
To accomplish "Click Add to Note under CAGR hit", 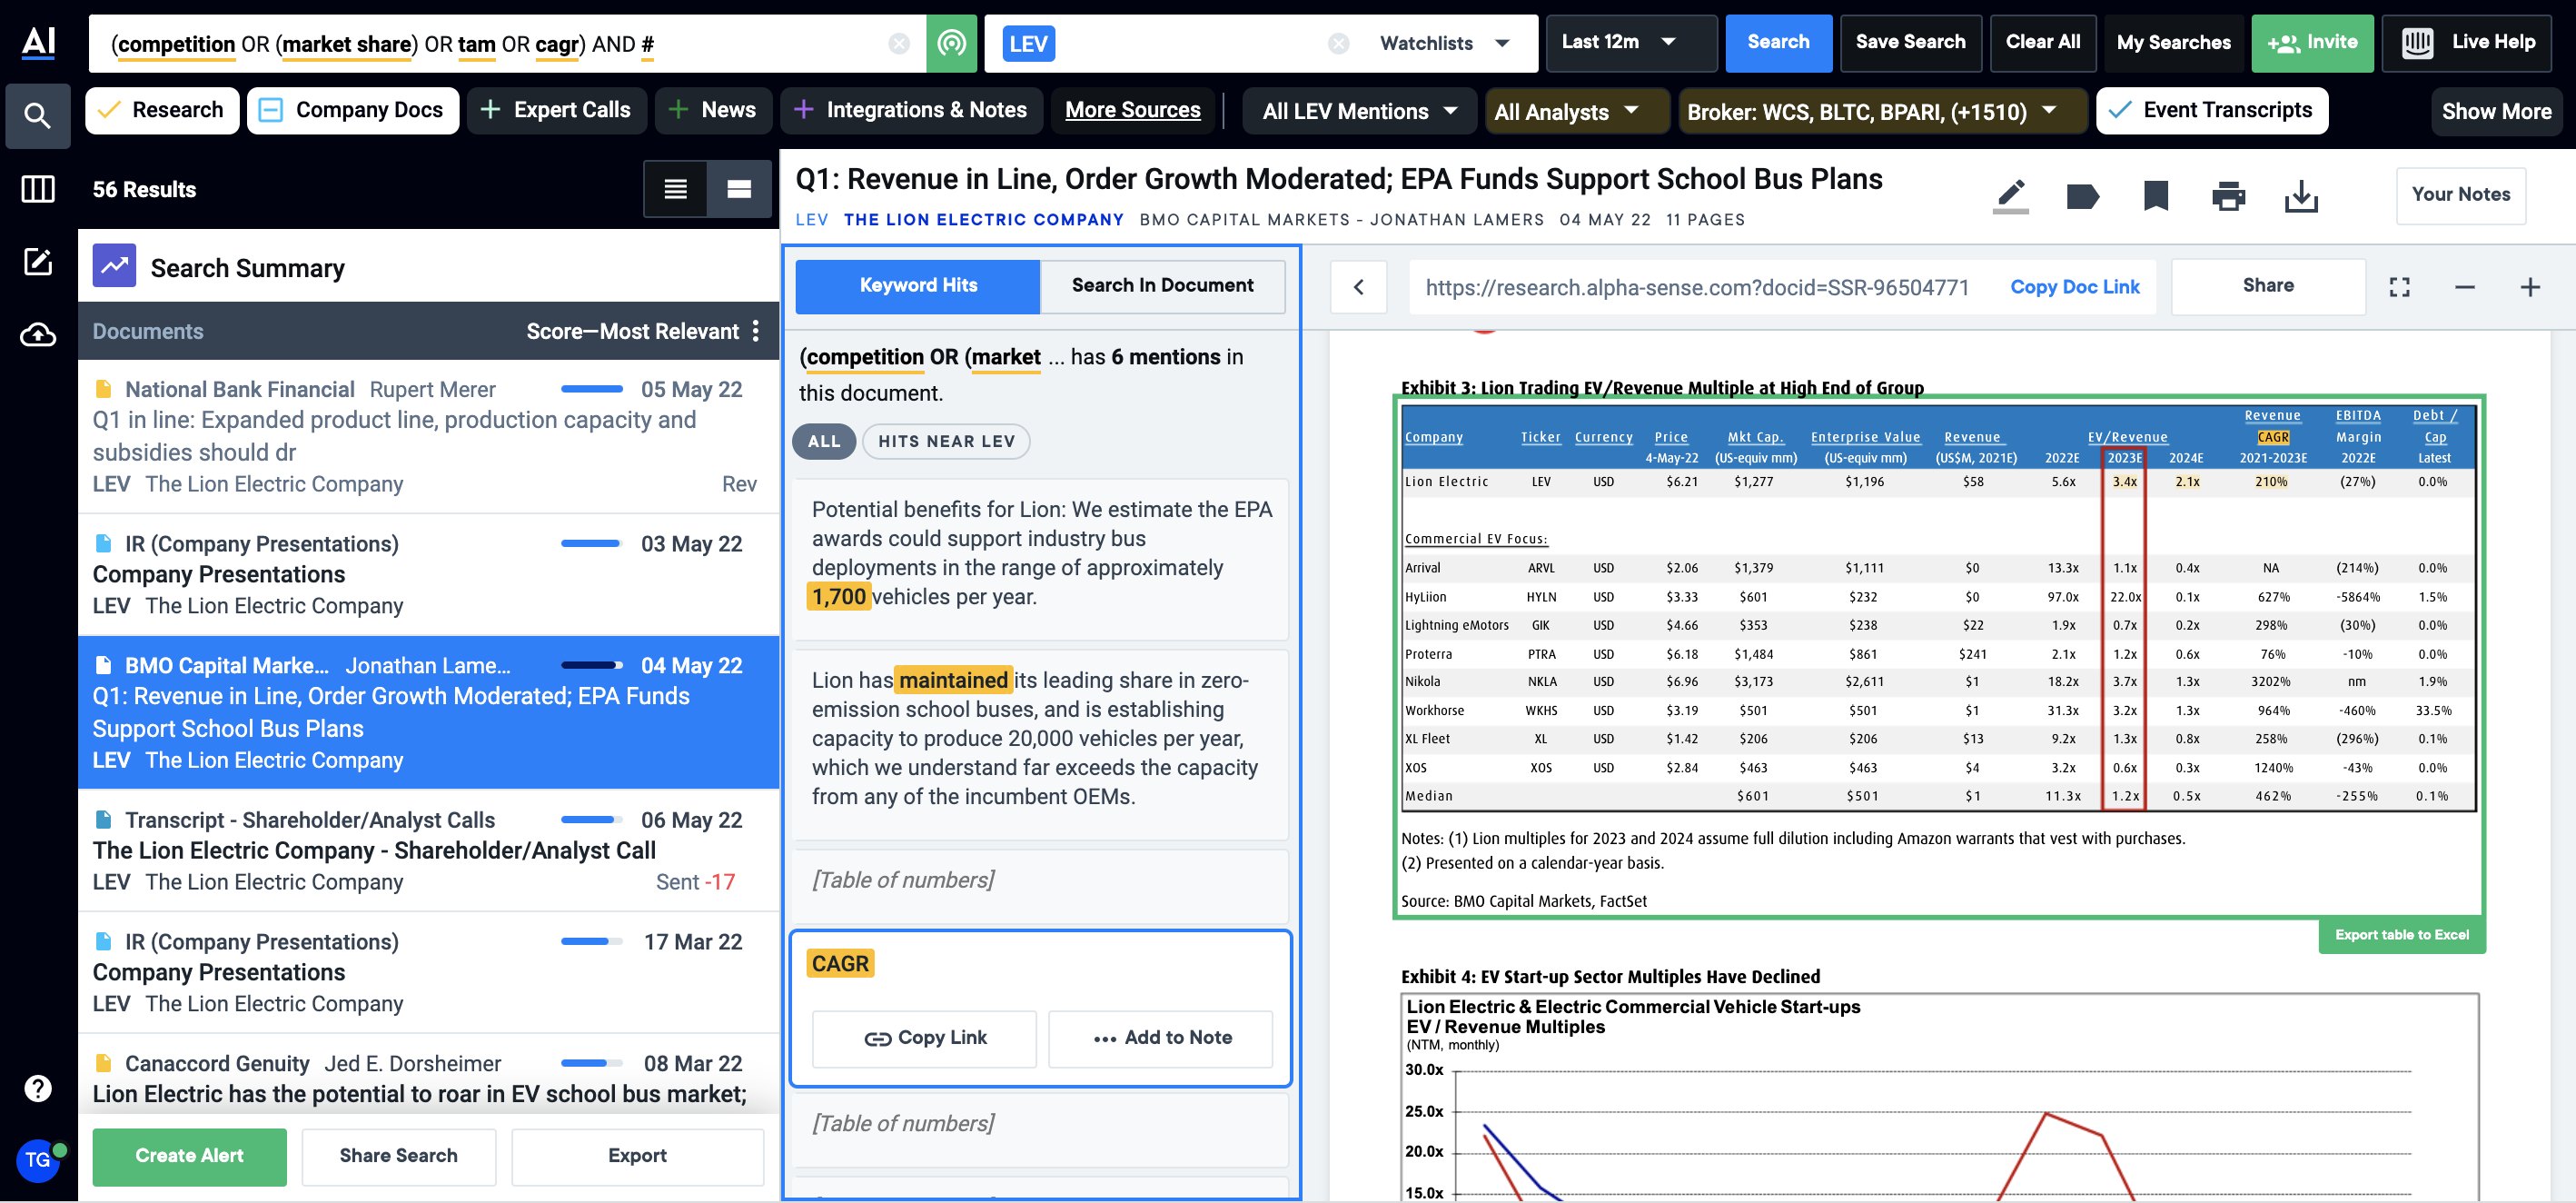I will coord(1160,1038).
